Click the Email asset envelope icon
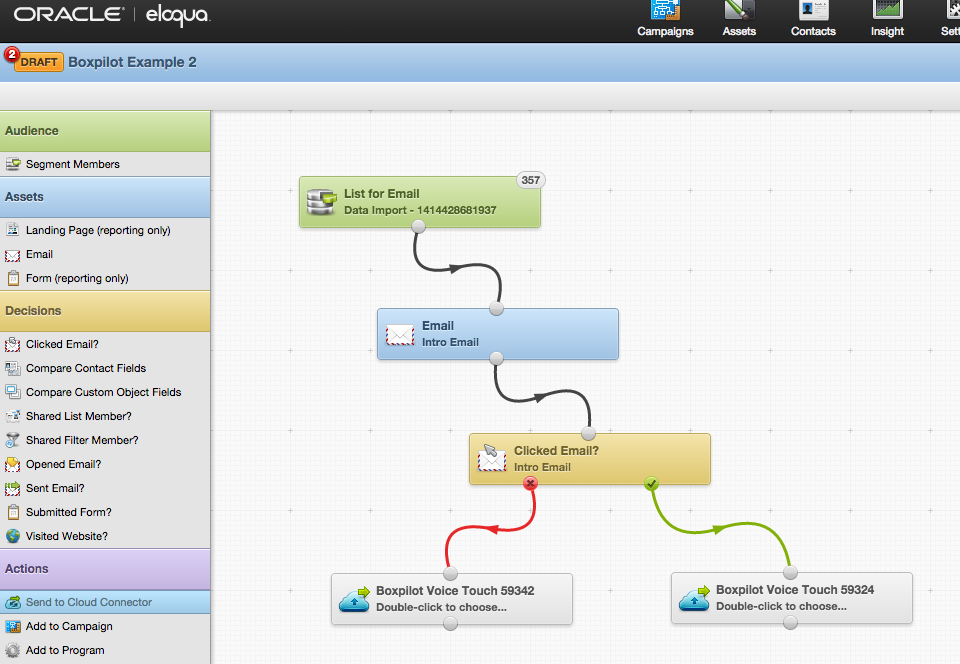 point(13,255)
